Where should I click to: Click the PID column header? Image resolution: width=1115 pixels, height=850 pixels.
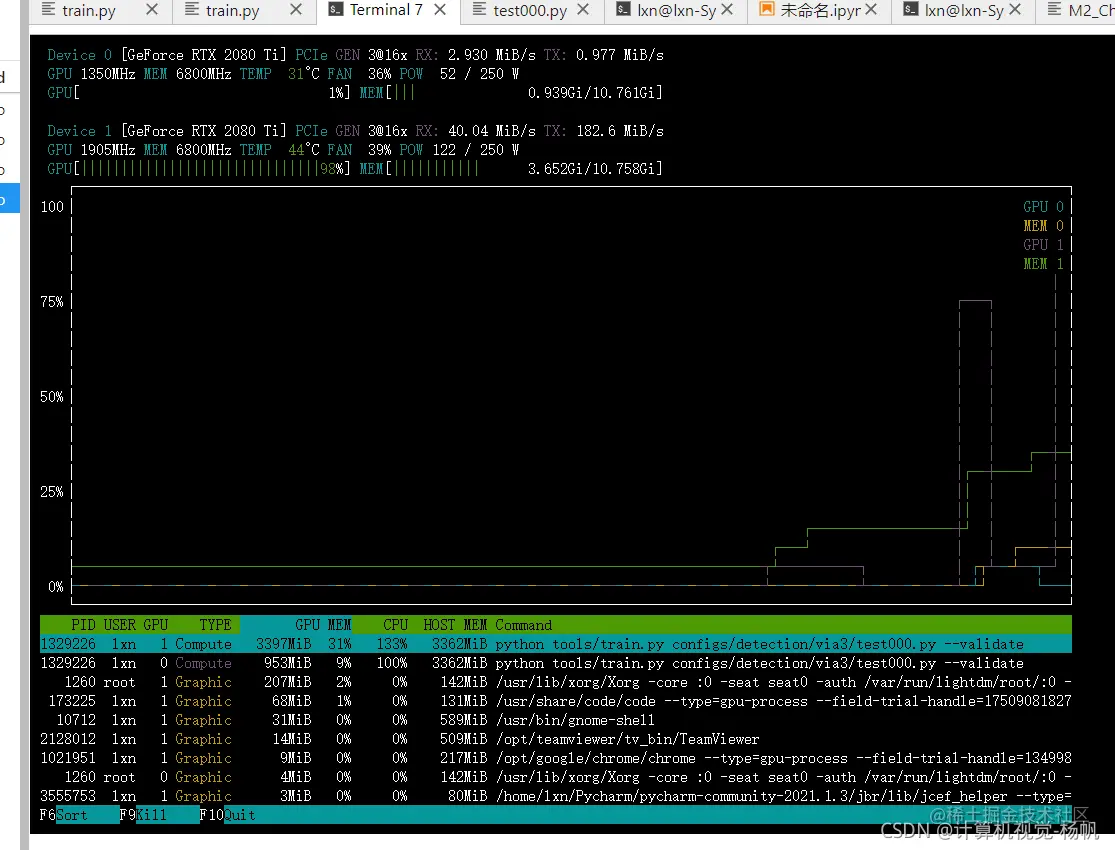(x=82, y=625)
